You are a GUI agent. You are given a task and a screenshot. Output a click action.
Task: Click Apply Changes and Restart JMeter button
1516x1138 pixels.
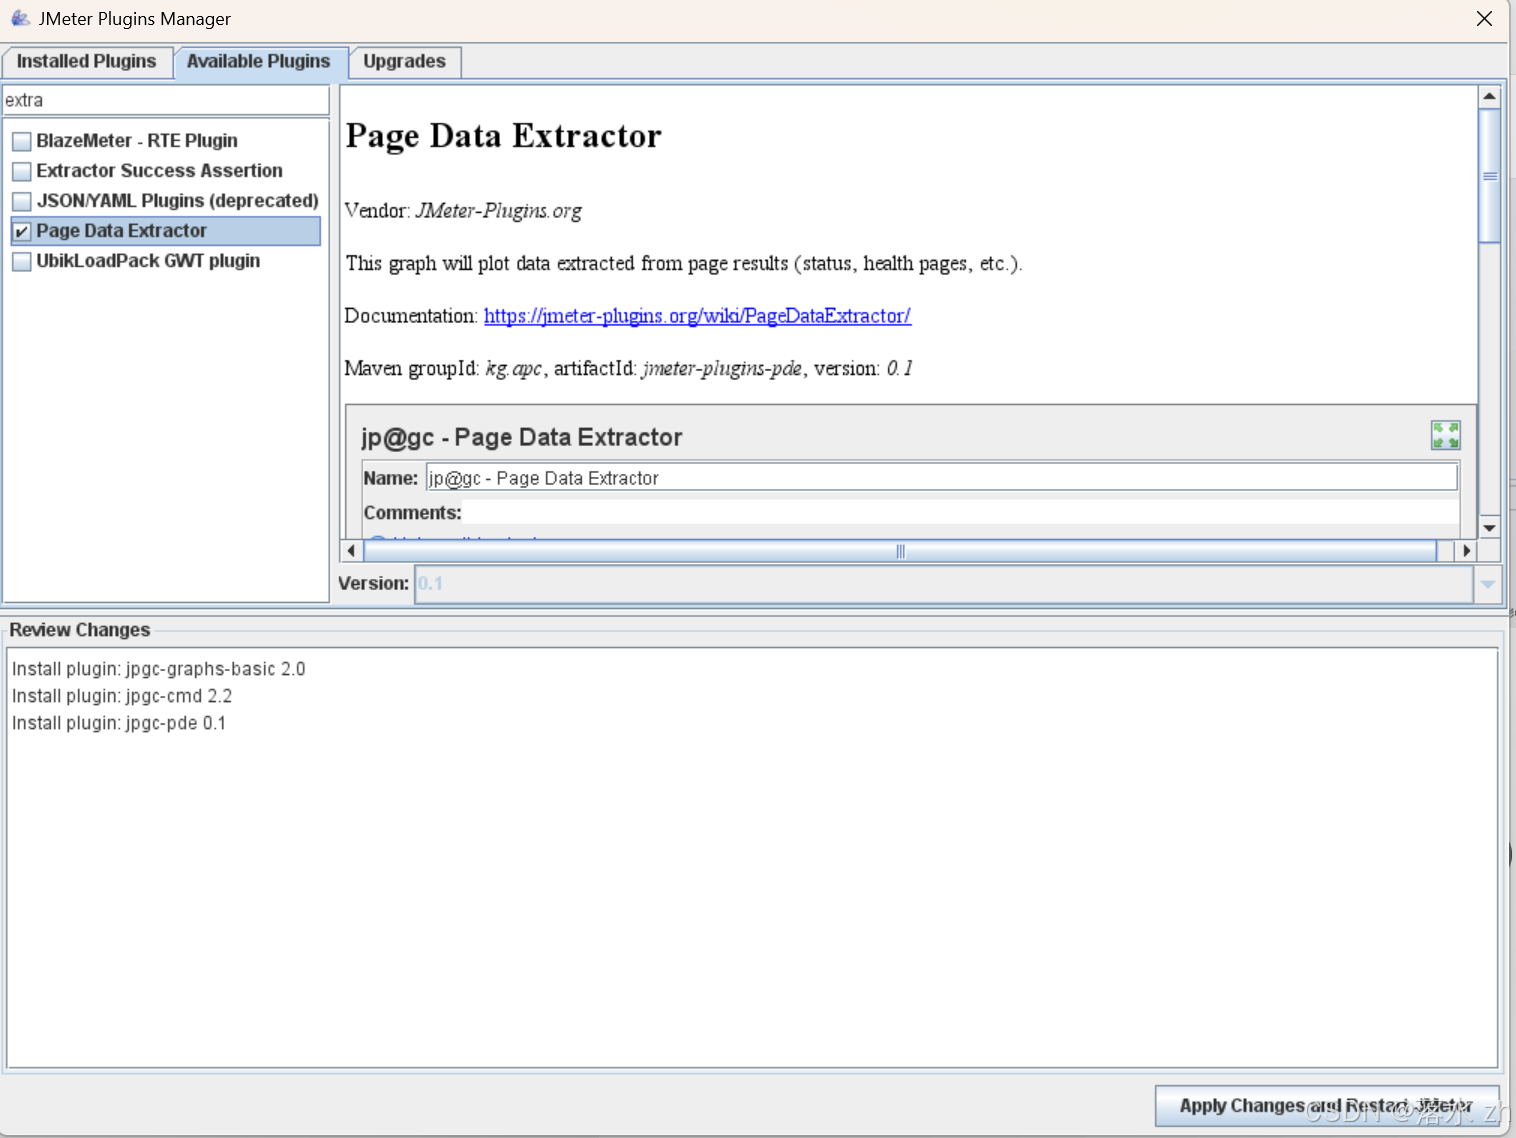(1327, 1106)
